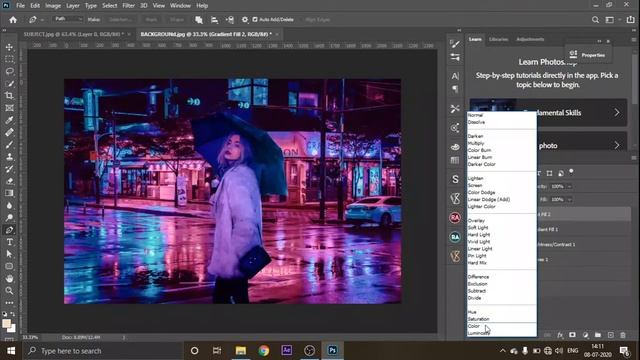Viewport: 640px width, 360px height.
Task: Select the Zoom tool
Action: point(9,291)
